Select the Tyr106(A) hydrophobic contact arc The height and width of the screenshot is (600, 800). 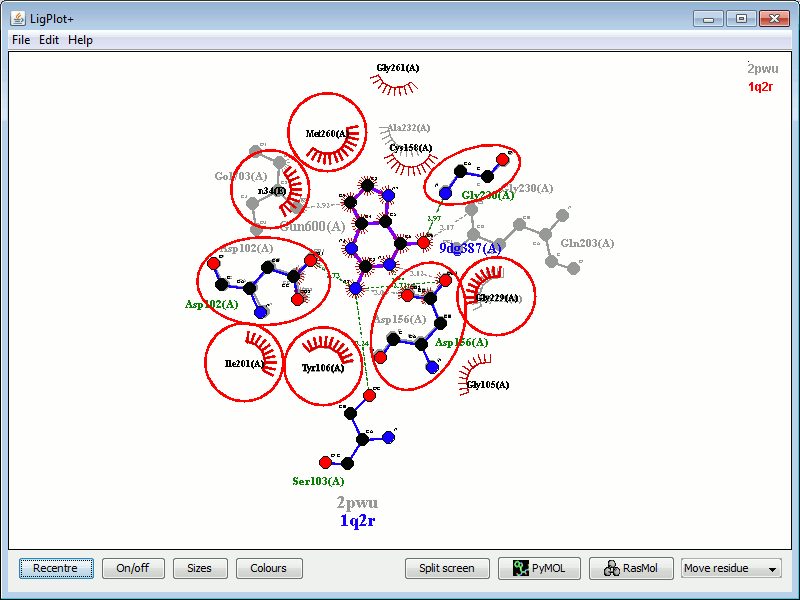tap(324, 350)
